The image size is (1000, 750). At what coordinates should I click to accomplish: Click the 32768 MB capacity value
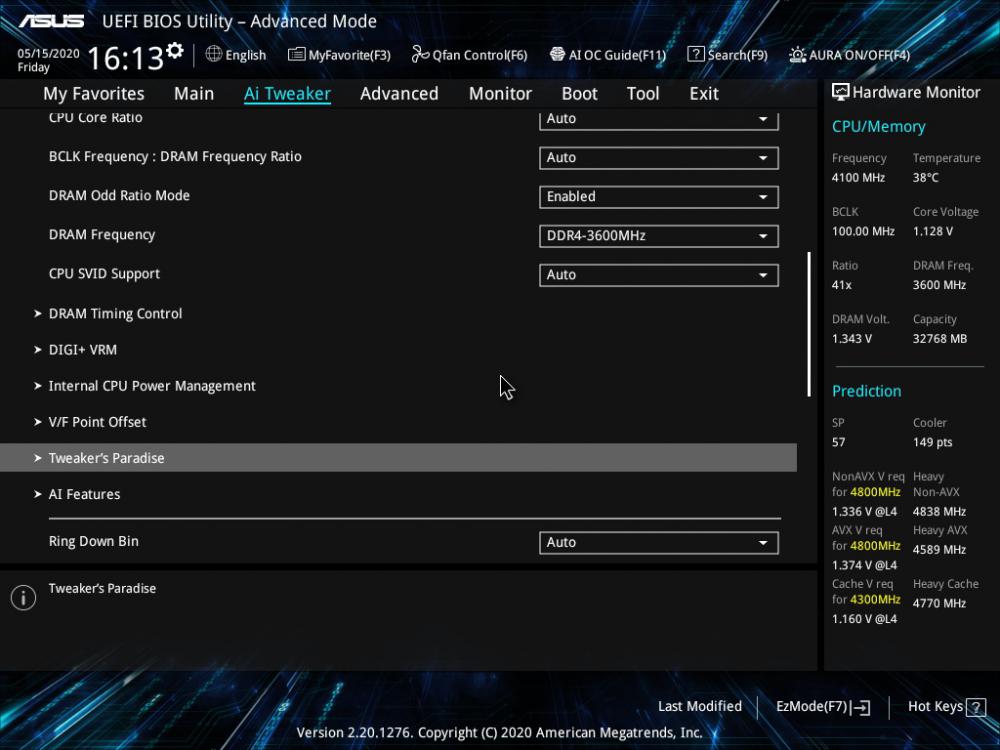tap(940, 339)
